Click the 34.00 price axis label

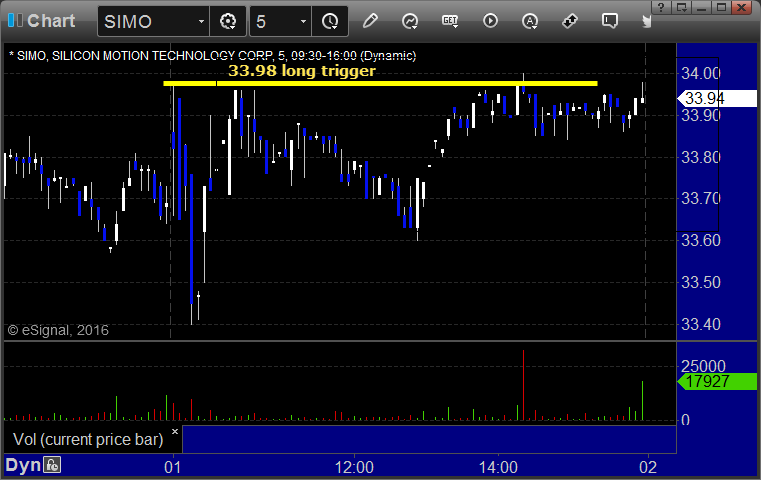(x=700, y=74)
